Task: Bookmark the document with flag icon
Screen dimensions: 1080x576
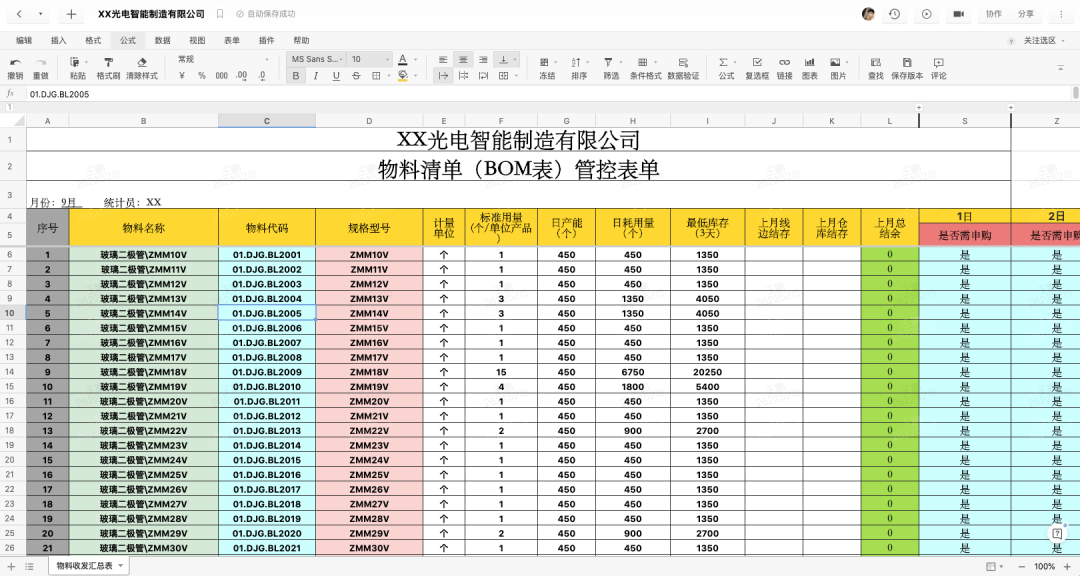Action: 220,14
